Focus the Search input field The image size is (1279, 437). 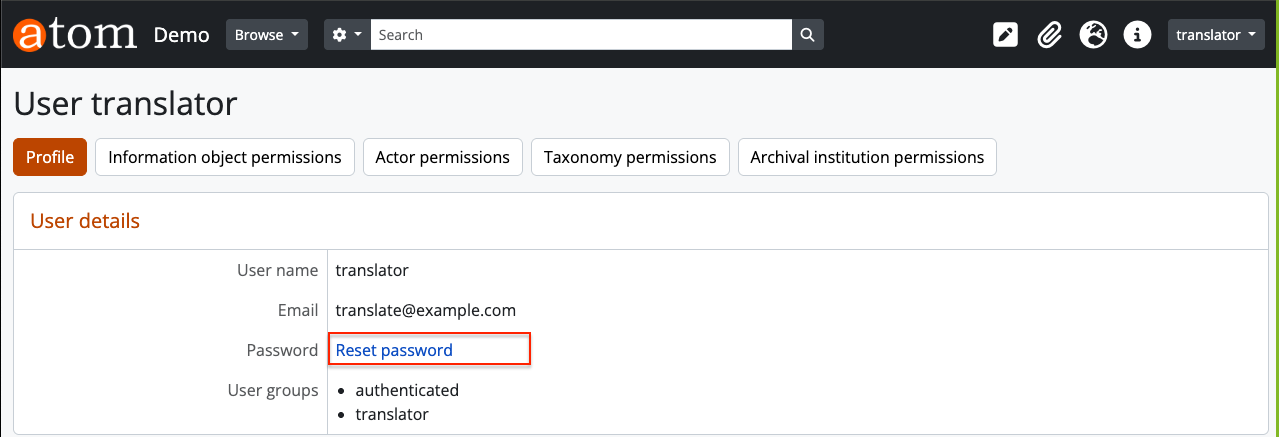click(580, 35)
